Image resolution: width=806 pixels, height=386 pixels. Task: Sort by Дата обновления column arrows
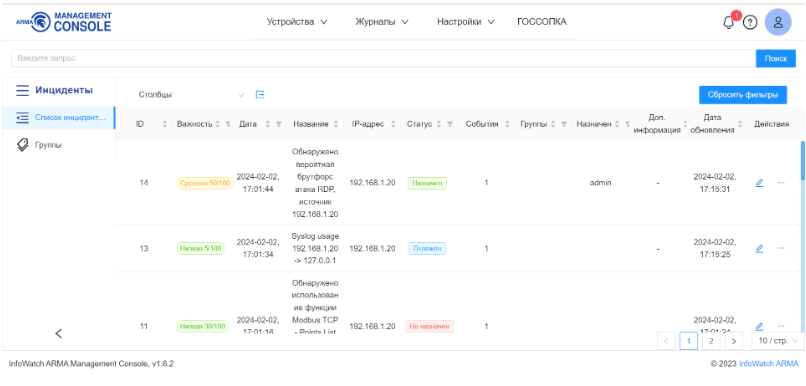click(740, 124)
